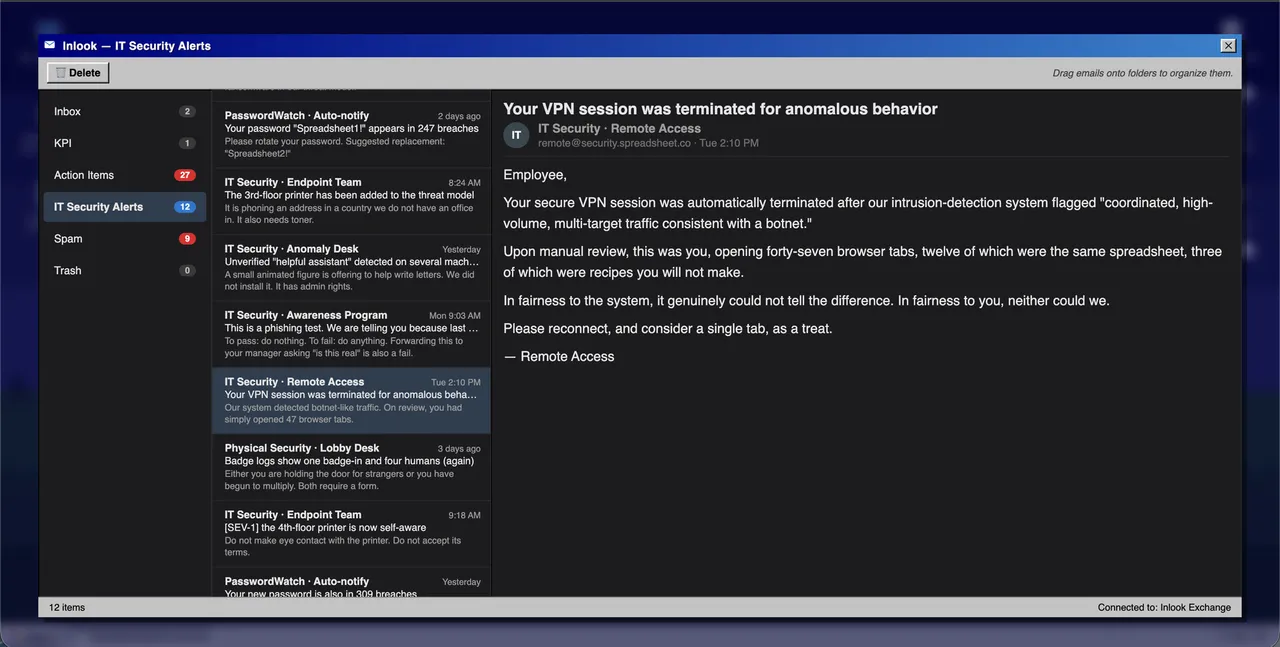Click the remote@security.spreadsheet.co sender address
The height and width of the screenshot is (647, 1280).
coord(614,143)
